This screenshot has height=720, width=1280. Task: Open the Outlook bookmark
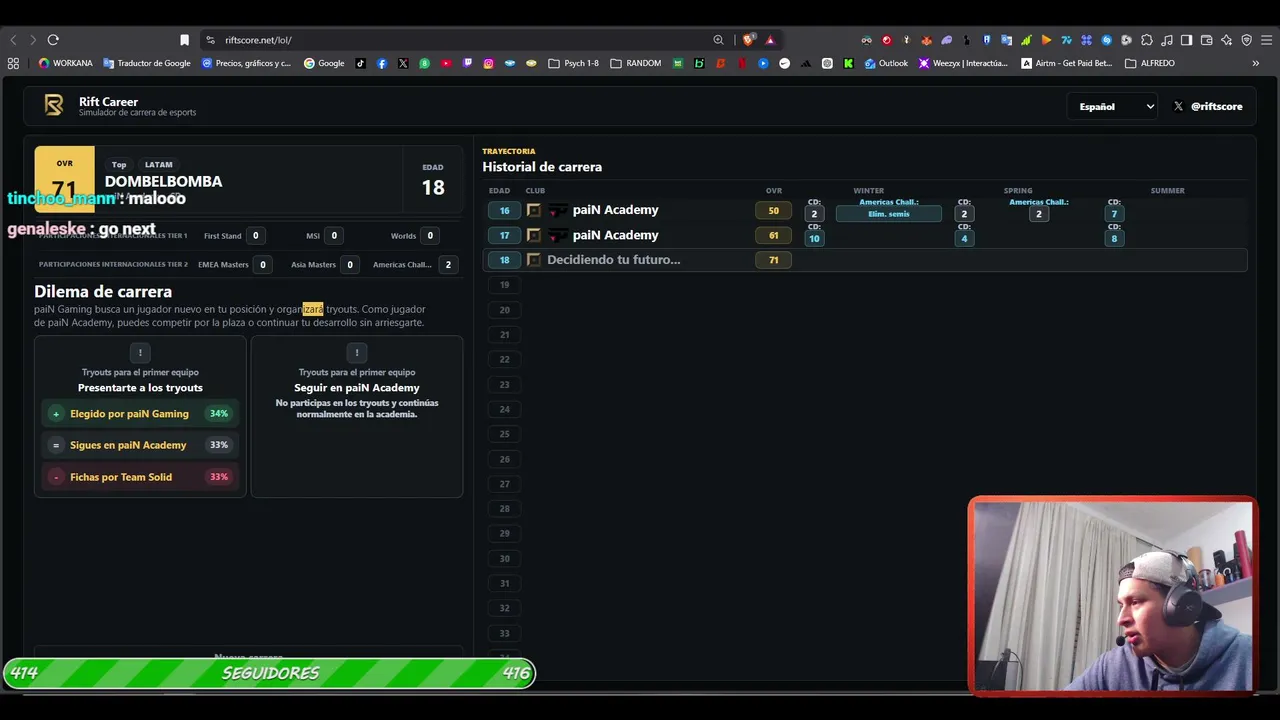(886, 63)
